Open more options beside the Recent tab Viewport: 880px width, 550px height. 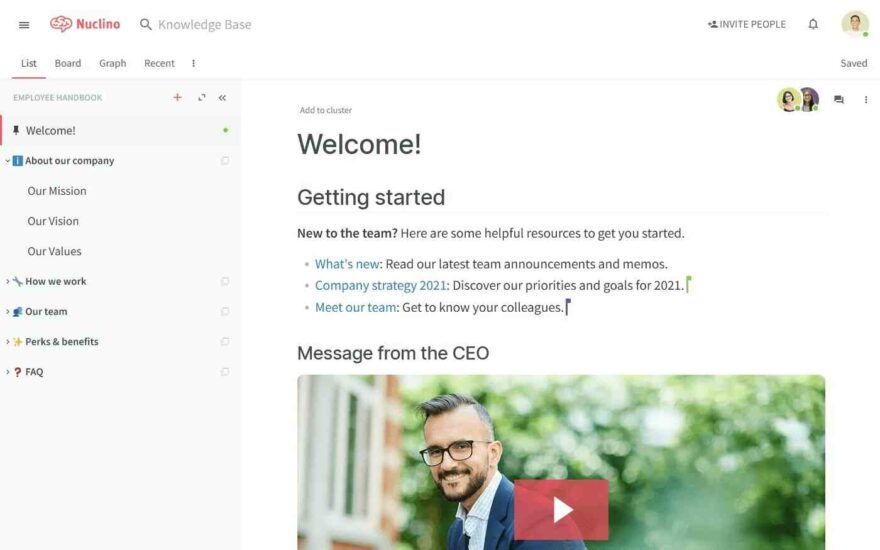(x=194, y=63)
